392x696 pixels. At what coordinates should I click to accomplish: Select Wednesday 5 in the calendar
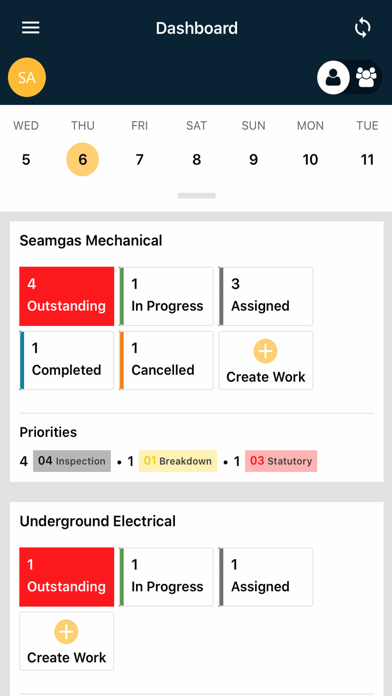(26, 159)
